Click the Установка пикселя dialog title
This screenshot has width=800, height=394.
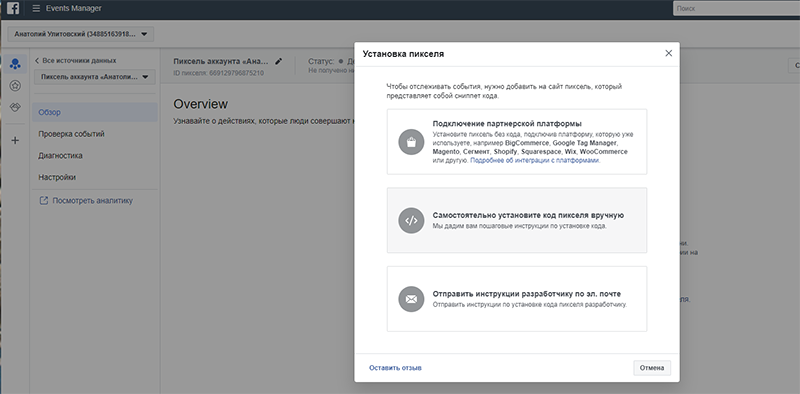[403, 54]
